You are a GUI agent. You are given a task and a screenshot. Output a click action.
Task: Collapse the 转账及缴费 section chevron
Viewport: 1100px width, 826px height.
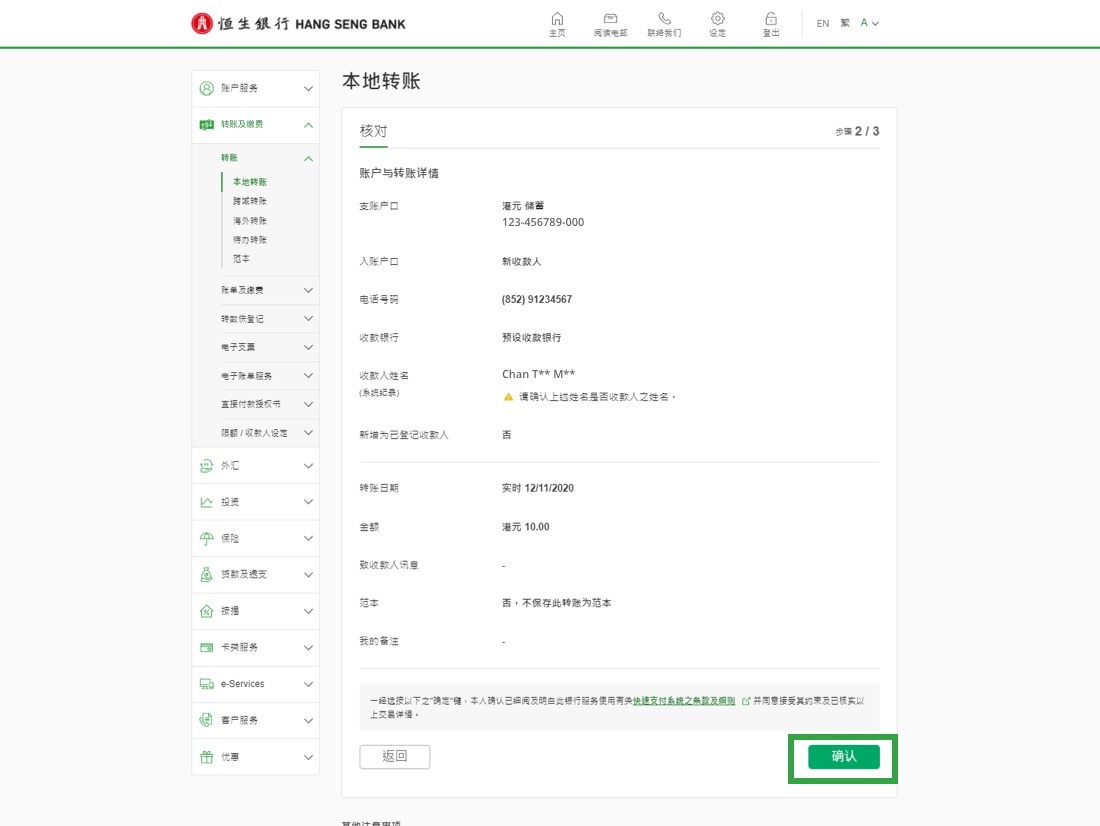pyautogui.click(x=308, y=125)
